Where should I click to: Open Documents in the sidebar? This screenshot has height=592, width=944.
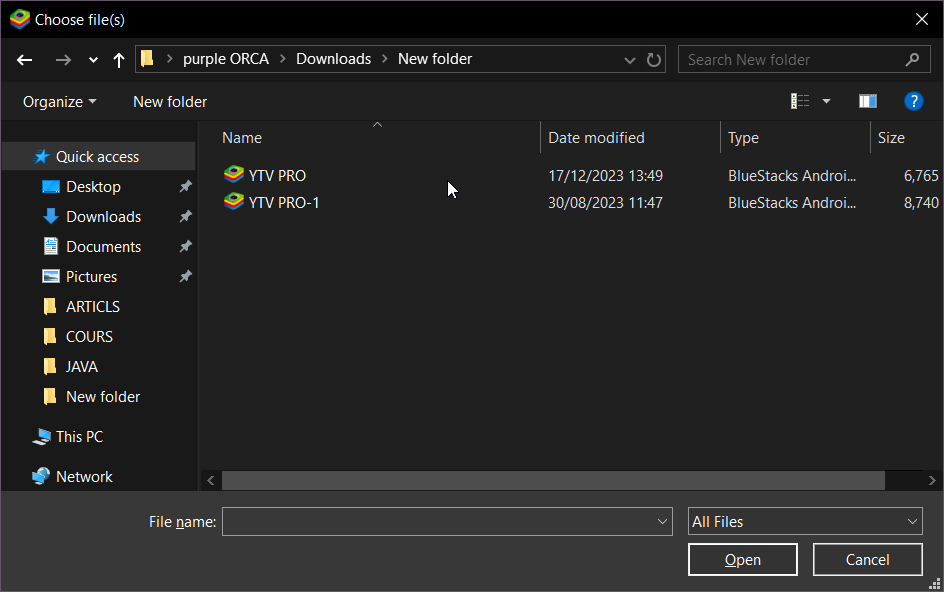point(104,247)
